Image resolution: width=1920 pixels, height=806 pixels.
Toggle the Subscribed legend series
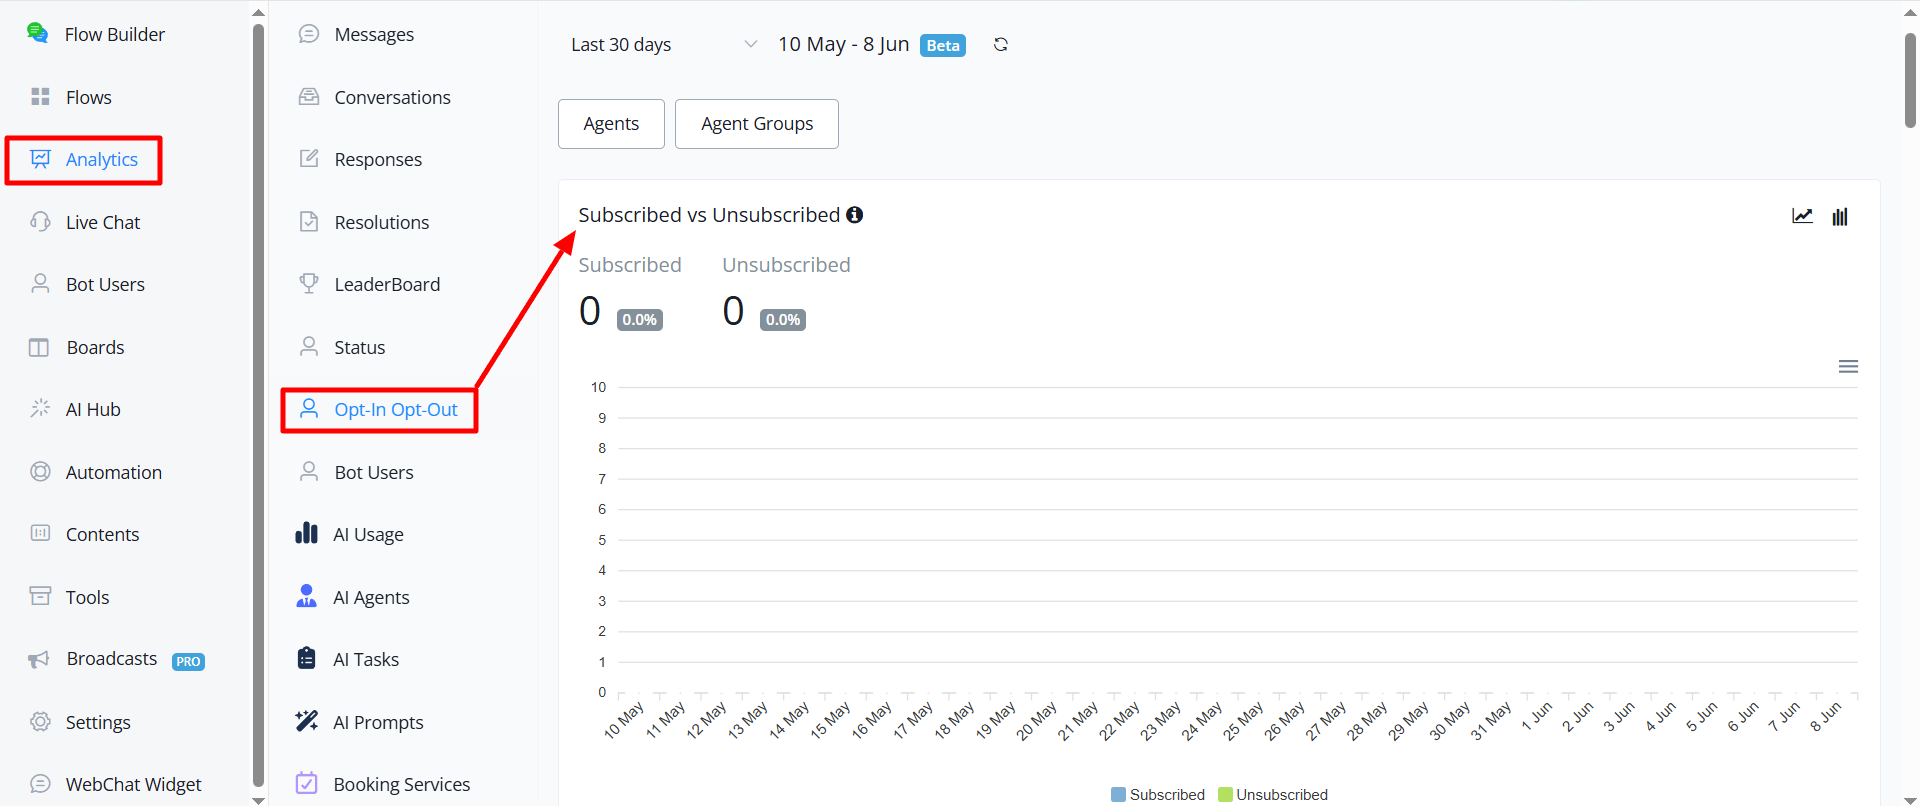coord(1158,794)
